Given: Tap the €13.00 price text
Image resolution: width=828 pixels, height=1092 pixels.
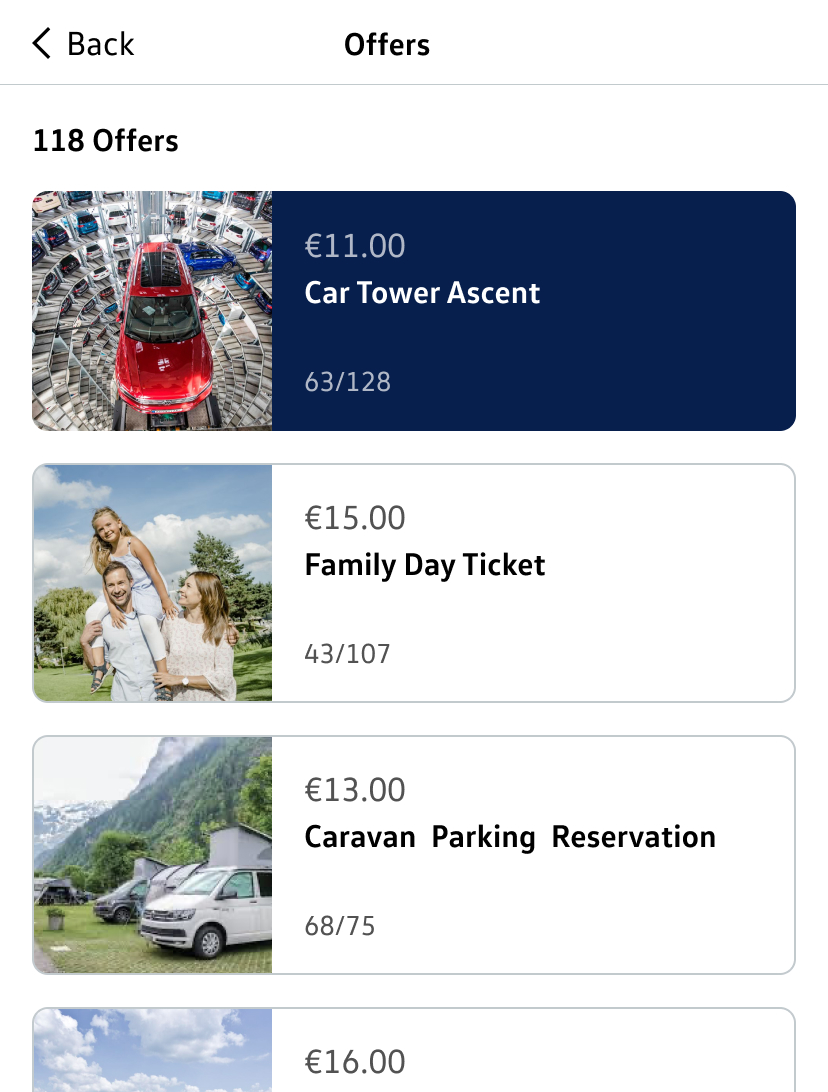Looking at the screenshot, I should coord(355,790).
